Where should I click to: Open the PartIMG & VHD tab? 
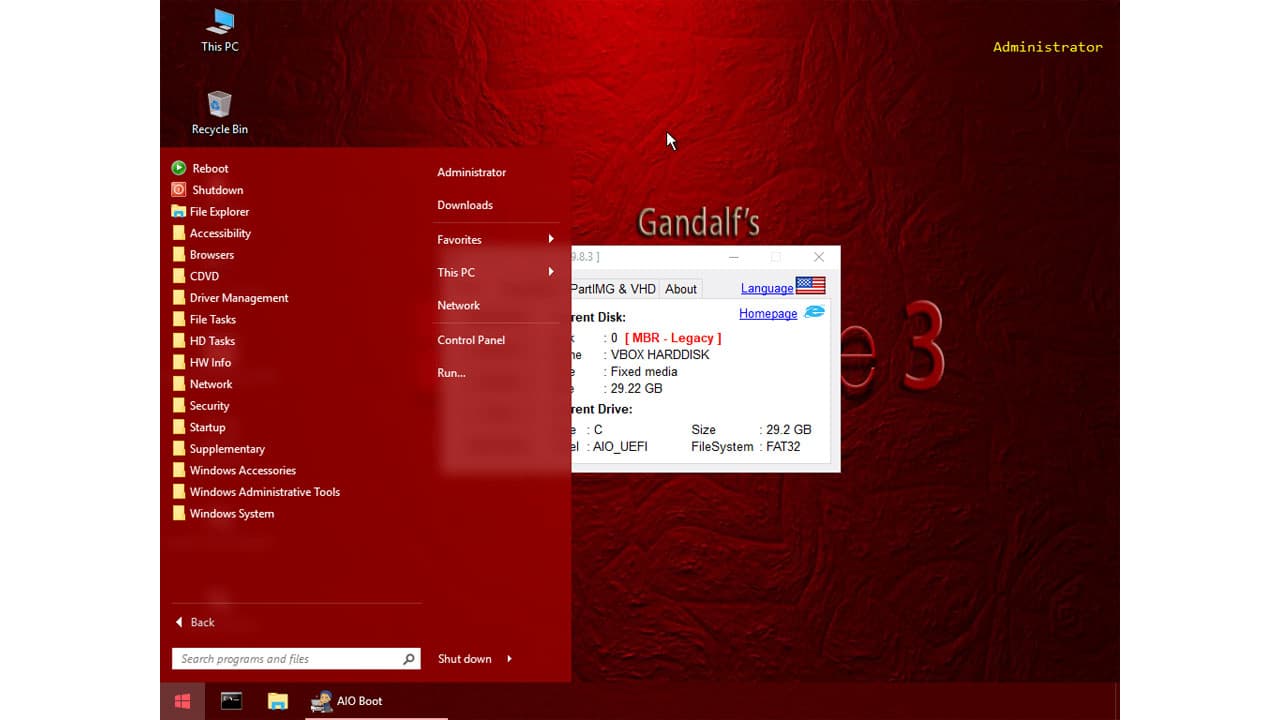click(x=611, y=289)
